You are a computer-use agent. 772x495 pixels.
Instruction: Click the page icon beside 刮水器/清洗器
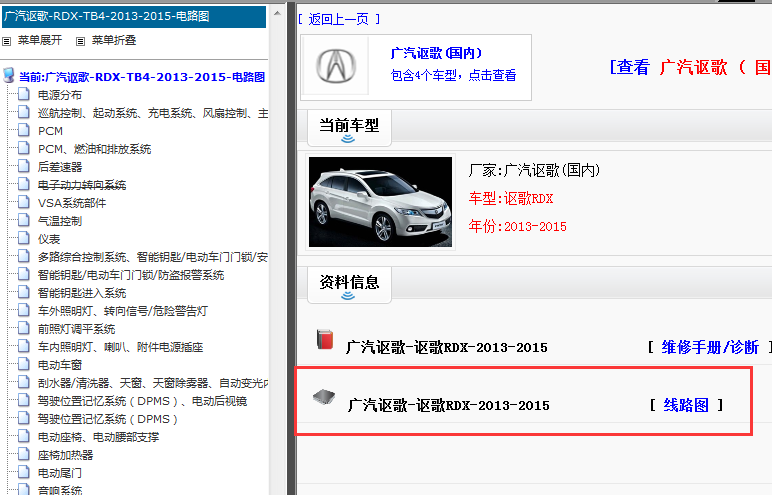[24, 382]
